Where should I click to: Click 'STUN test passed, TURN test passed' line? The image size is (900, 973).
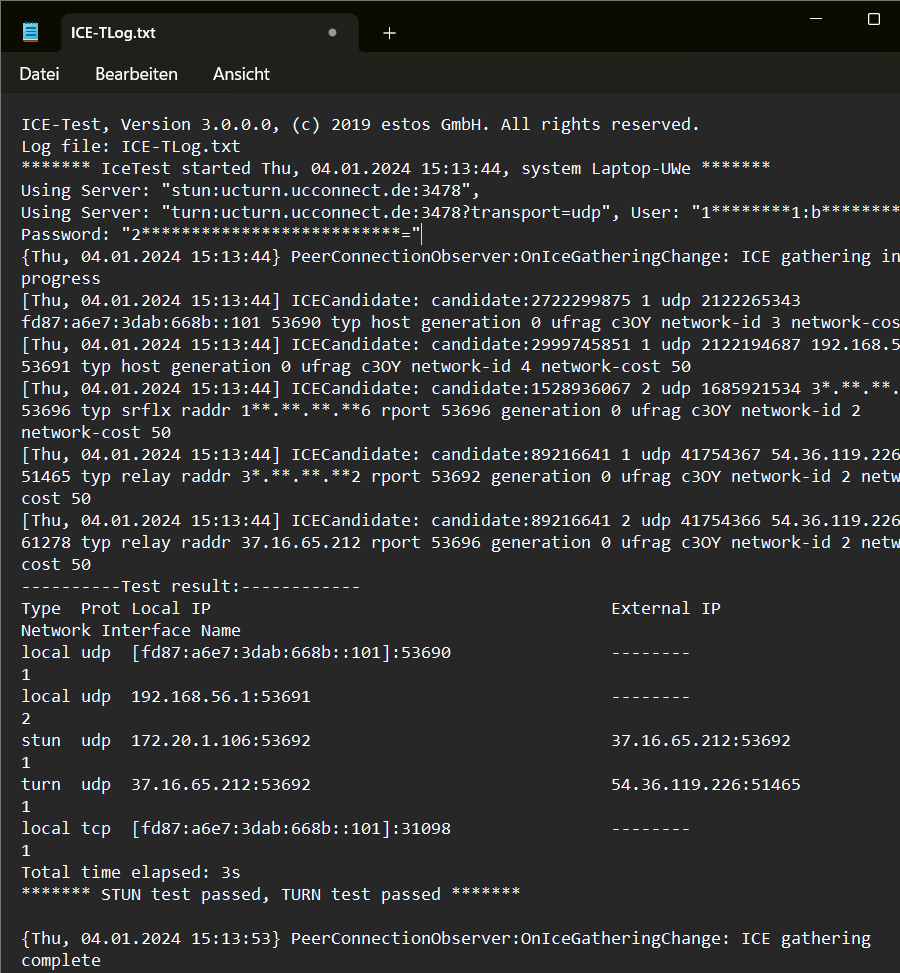pos(270,894)
